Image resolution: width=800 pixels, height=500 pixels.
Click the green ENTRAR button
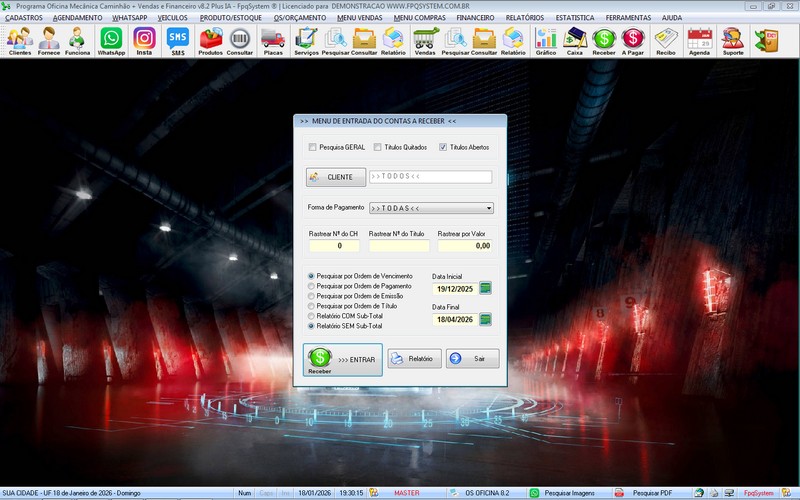343,358
